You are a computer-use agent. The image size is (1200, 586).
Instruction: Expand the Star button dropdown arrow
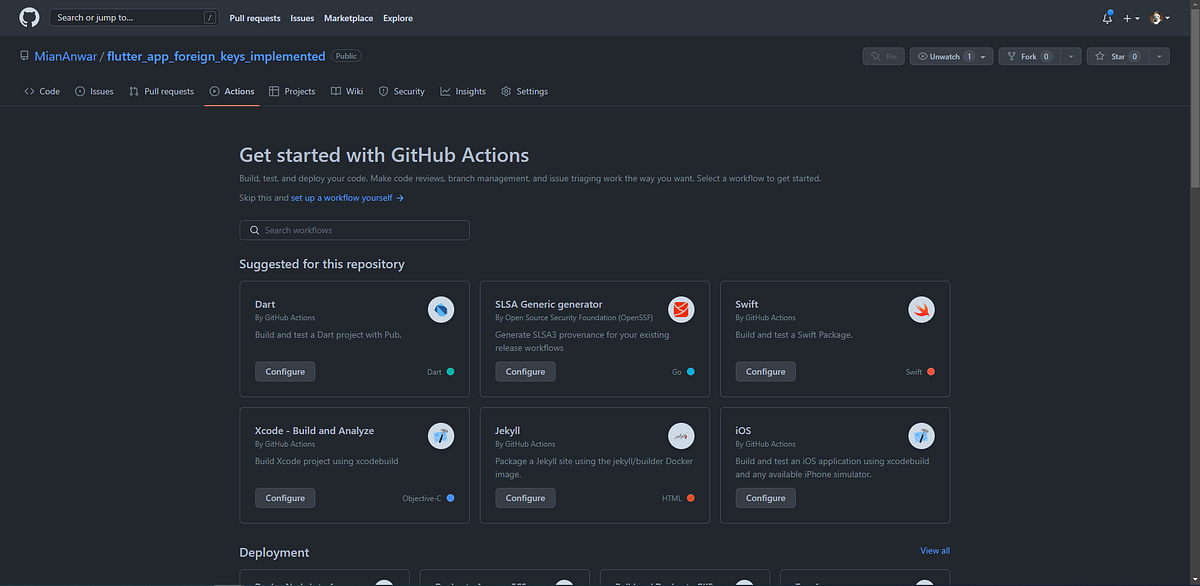point(1159,56)
